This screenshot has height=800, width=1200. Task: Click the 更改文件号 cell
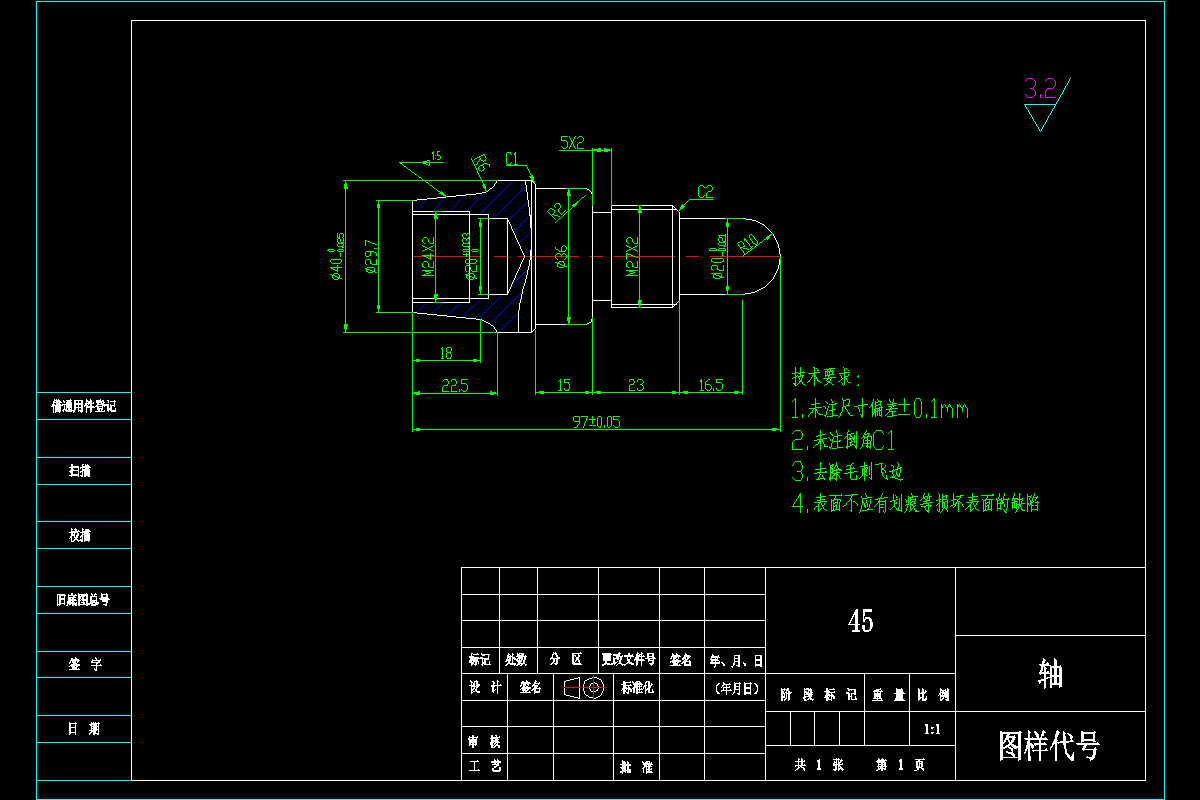628,660
